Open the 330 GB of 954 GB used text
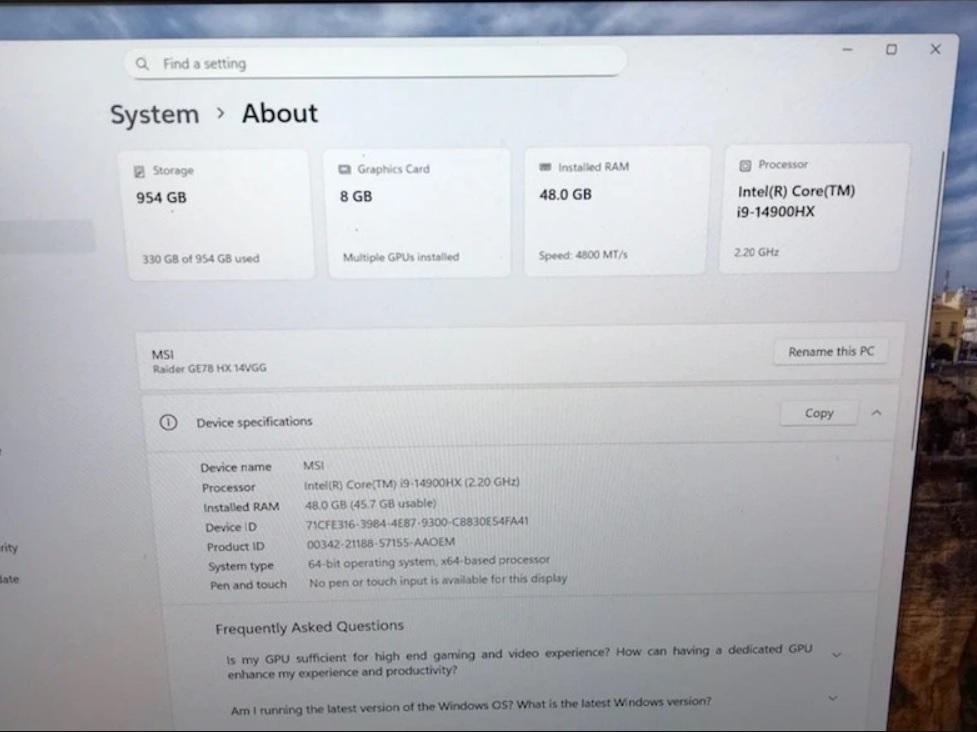This screenshot has height=732, width=977. 200,259
